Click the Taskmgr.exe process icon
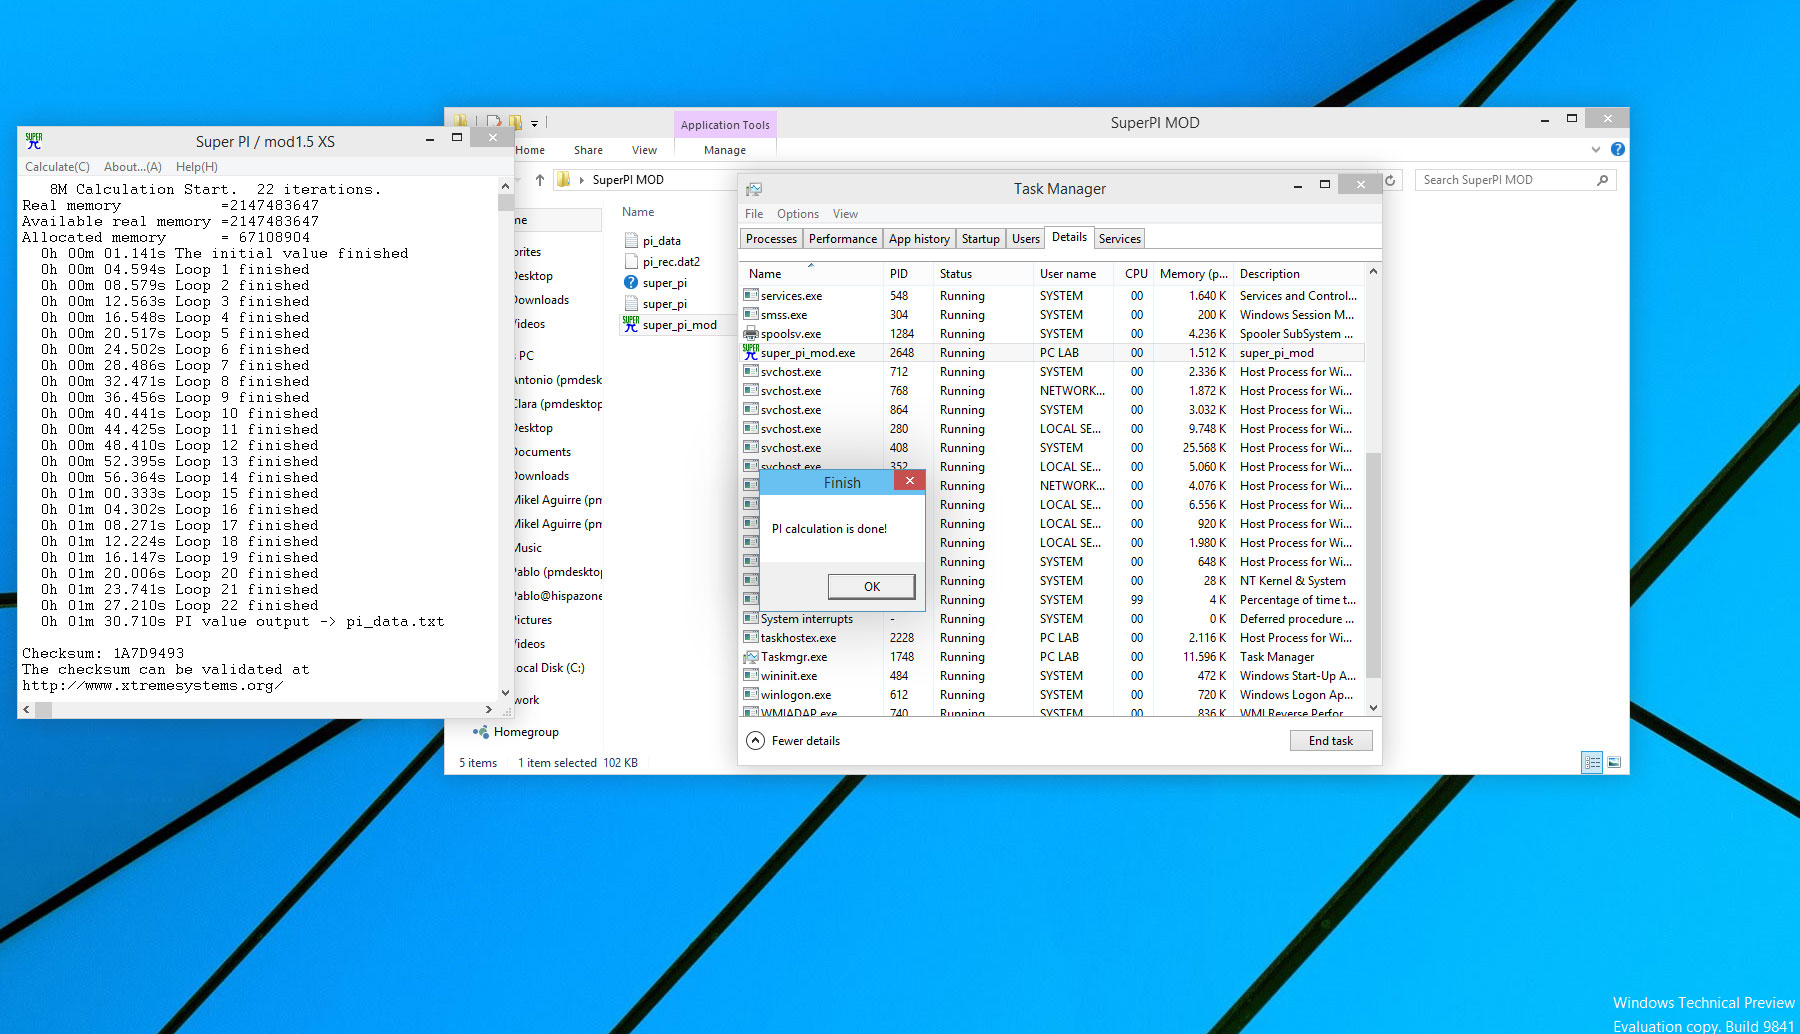1800x1034 pixels. 750,657
